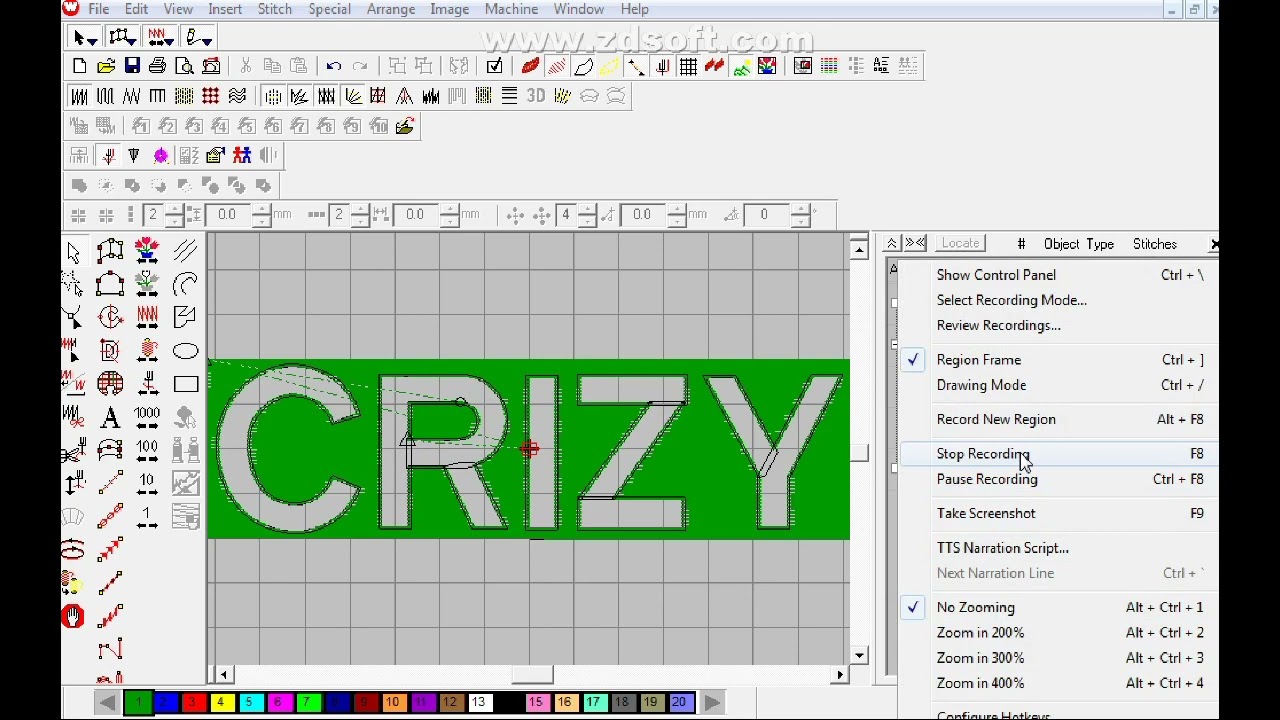Click the Copy icon in toolbar
The image size is (1280, 720).
click(272, 66)
